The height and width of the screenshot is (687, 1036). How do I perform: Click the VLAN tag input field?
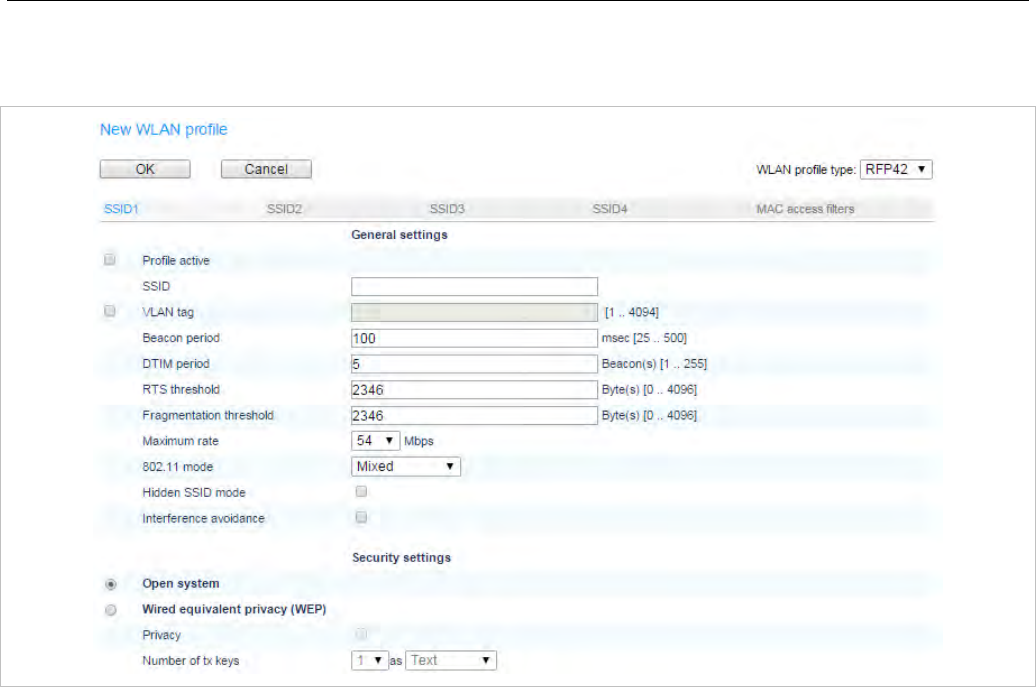474,312
